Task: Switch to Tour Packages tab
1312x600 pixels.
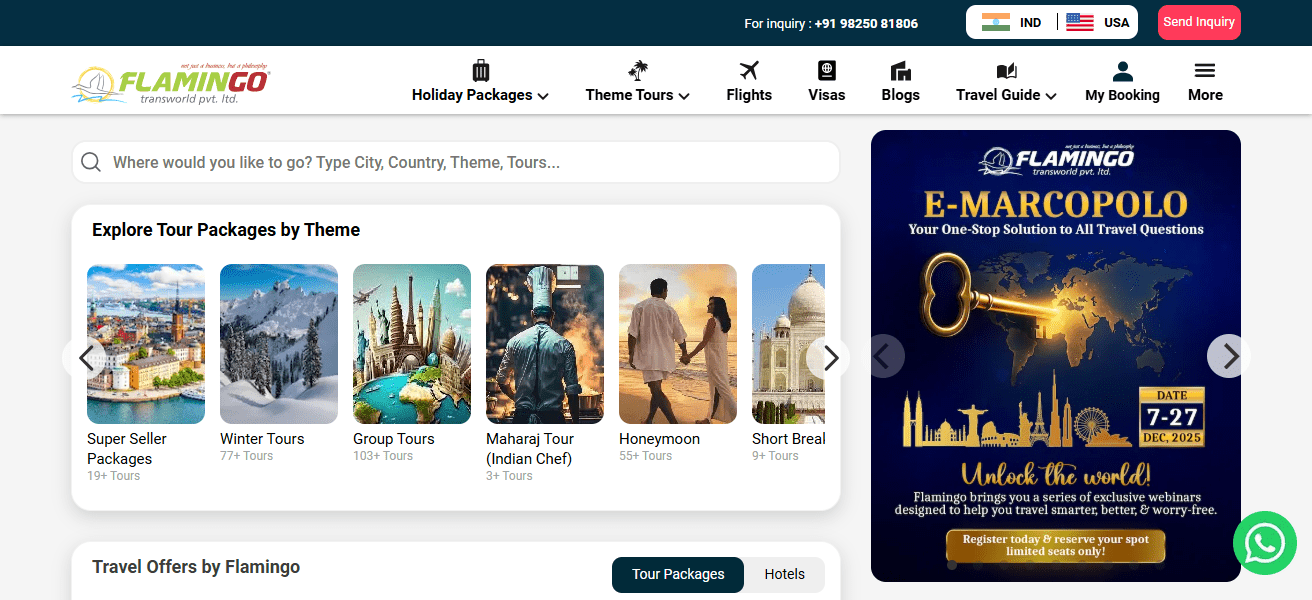Action: pos(678,574)
